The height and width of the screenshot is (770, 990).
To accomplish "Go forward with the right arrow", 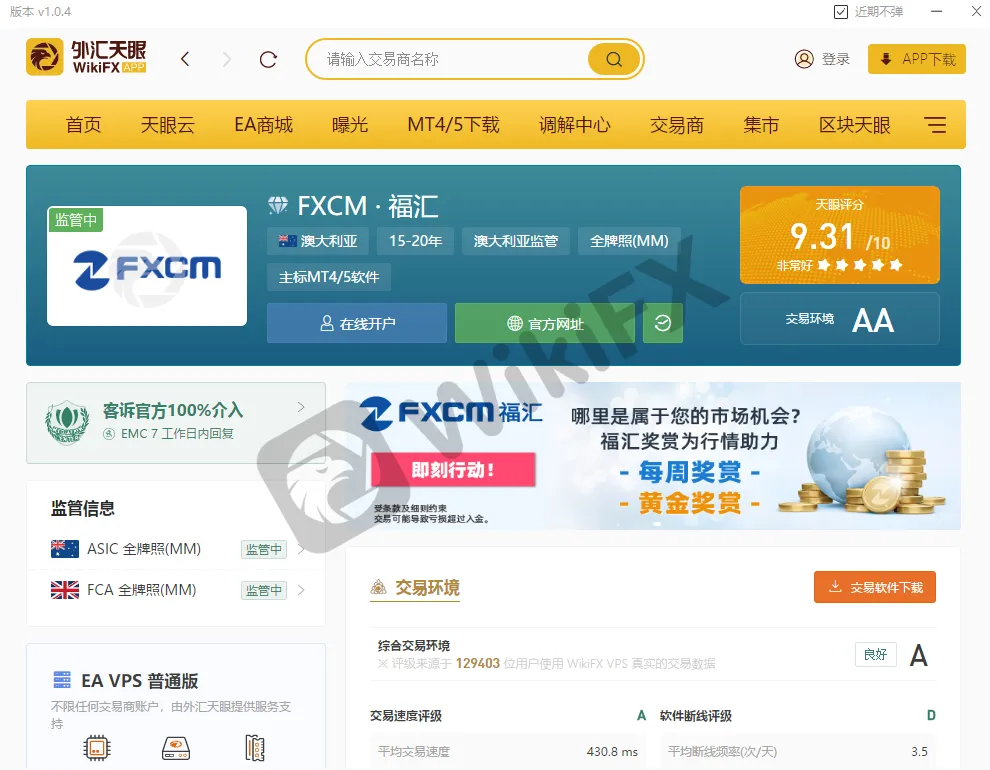I will (227, 59).
